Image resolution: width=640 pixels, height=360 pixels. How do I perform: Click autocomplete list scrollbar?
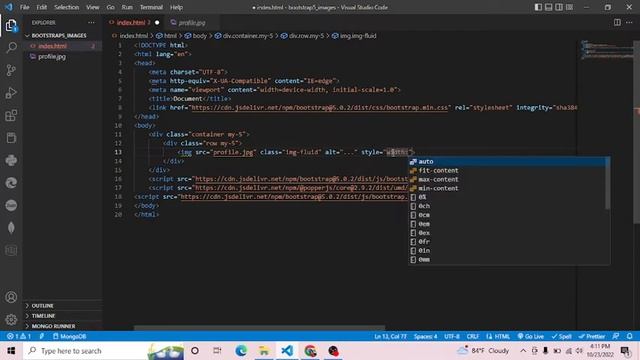pos(608,184)
